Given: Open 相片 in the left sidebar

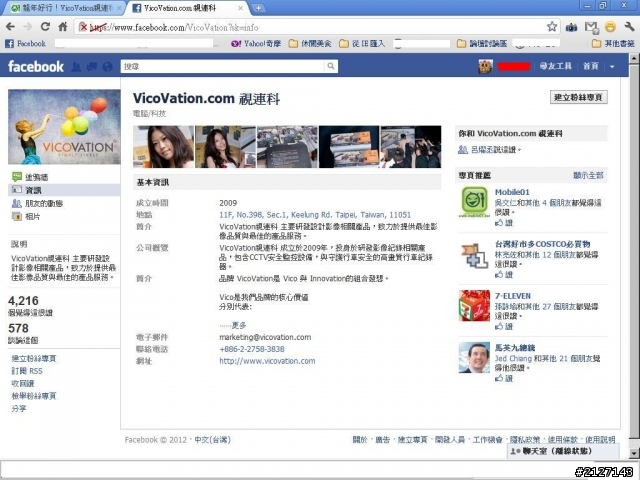Looking at the screenshot, I should coord(26,216).
